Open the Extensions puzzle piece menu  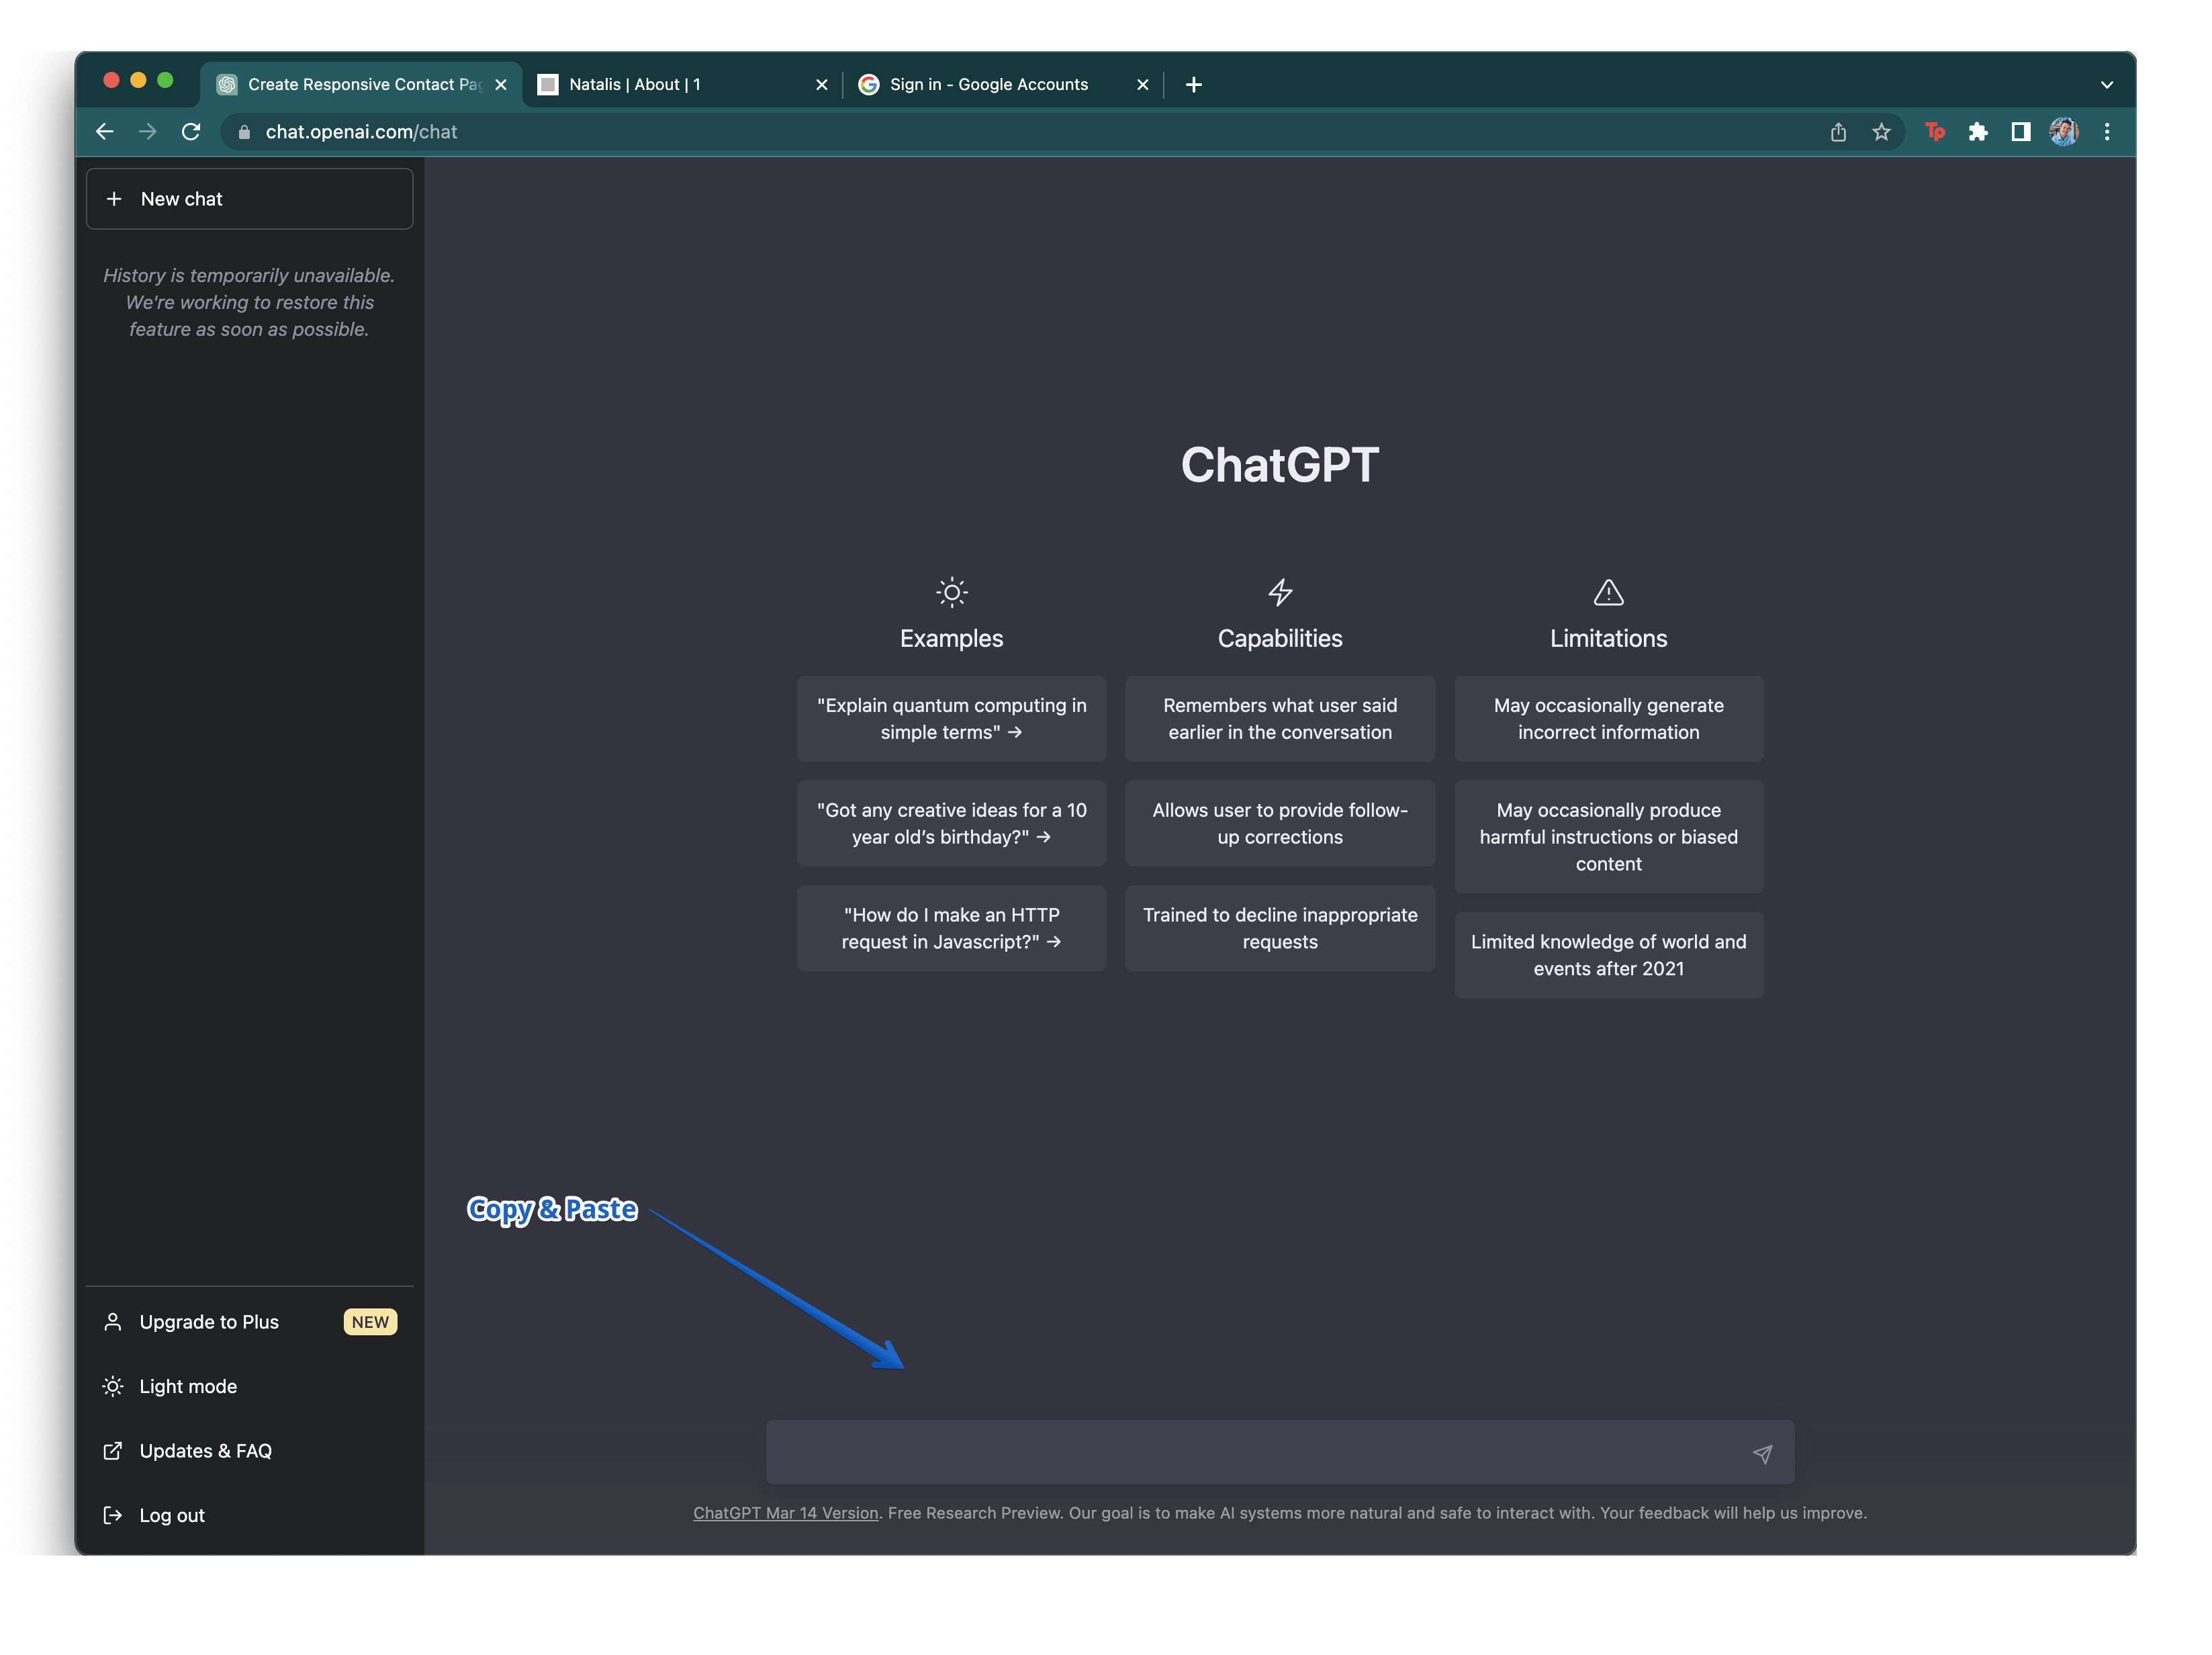[x=1978, y=132]
